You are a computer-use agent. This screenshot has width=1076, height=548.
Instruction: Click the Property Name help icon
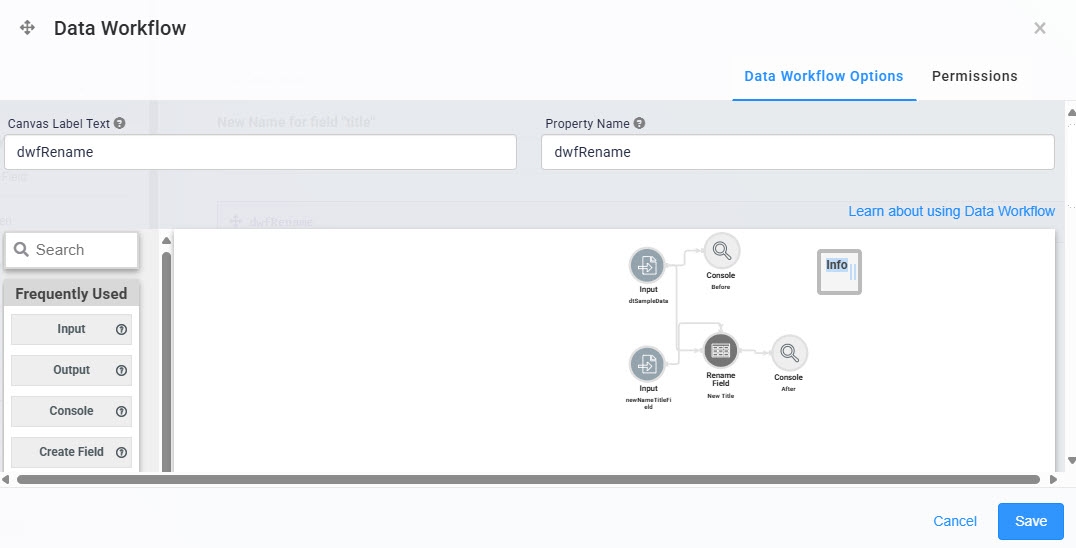pyautogui.click(x=639, y=123)
